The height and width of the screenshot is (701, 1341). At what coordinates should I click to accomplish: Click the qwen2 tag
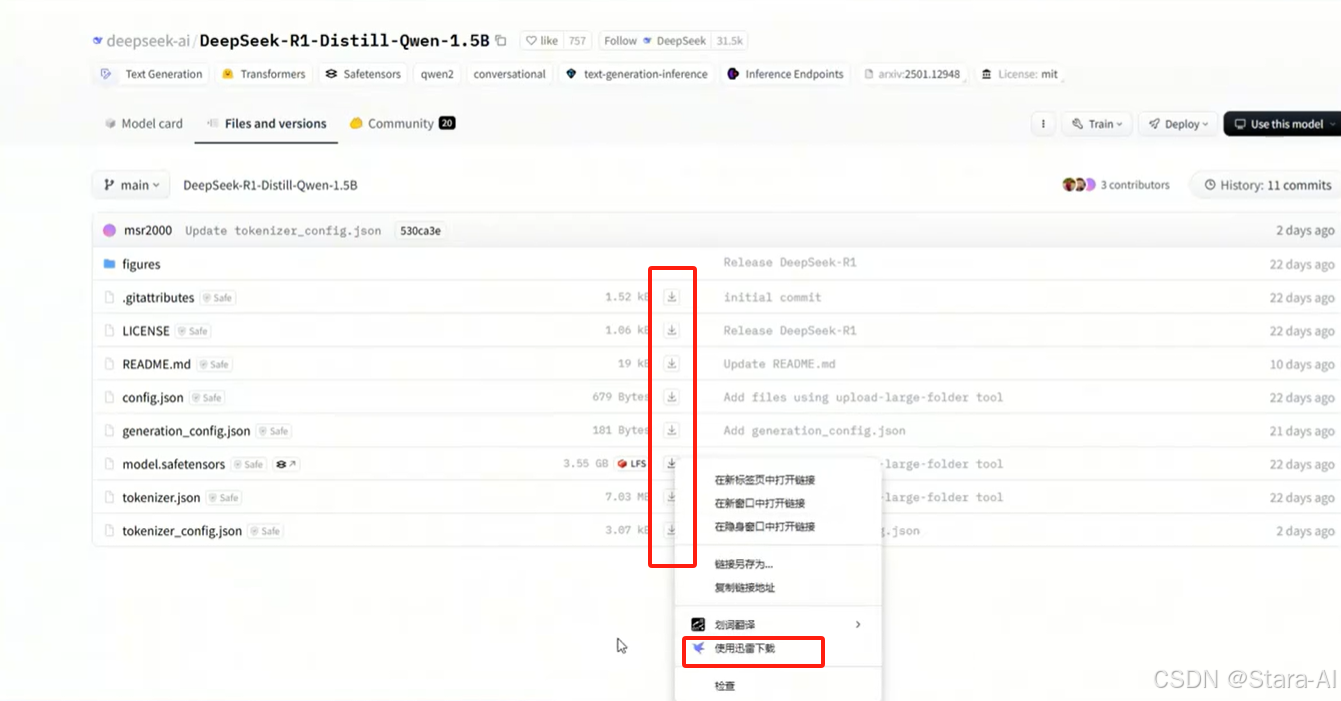437,74
